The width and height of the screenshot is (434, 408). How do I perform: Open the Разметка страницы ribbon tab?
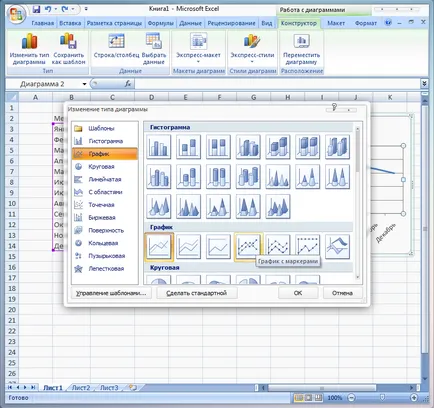pos(114,23)
